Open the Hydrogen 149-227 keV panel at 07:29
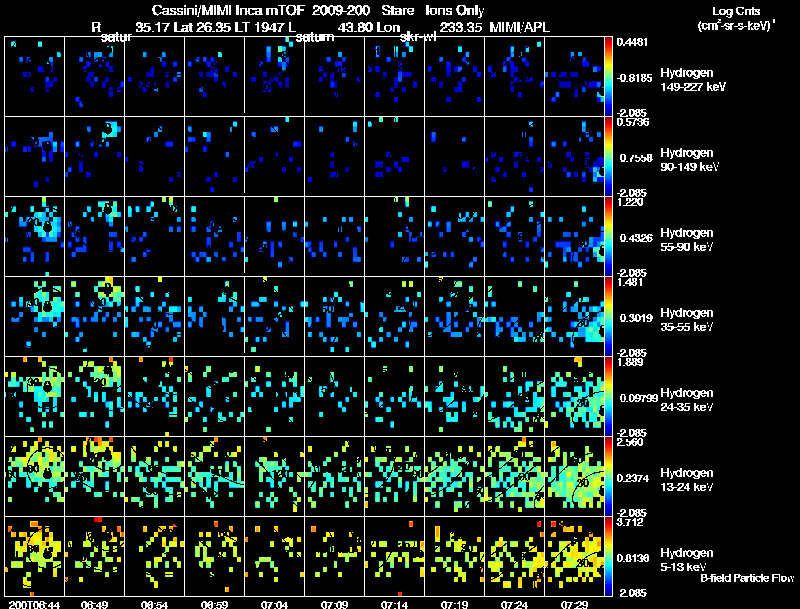This screenshot has height=609, width=800. [x=574, y=77]
